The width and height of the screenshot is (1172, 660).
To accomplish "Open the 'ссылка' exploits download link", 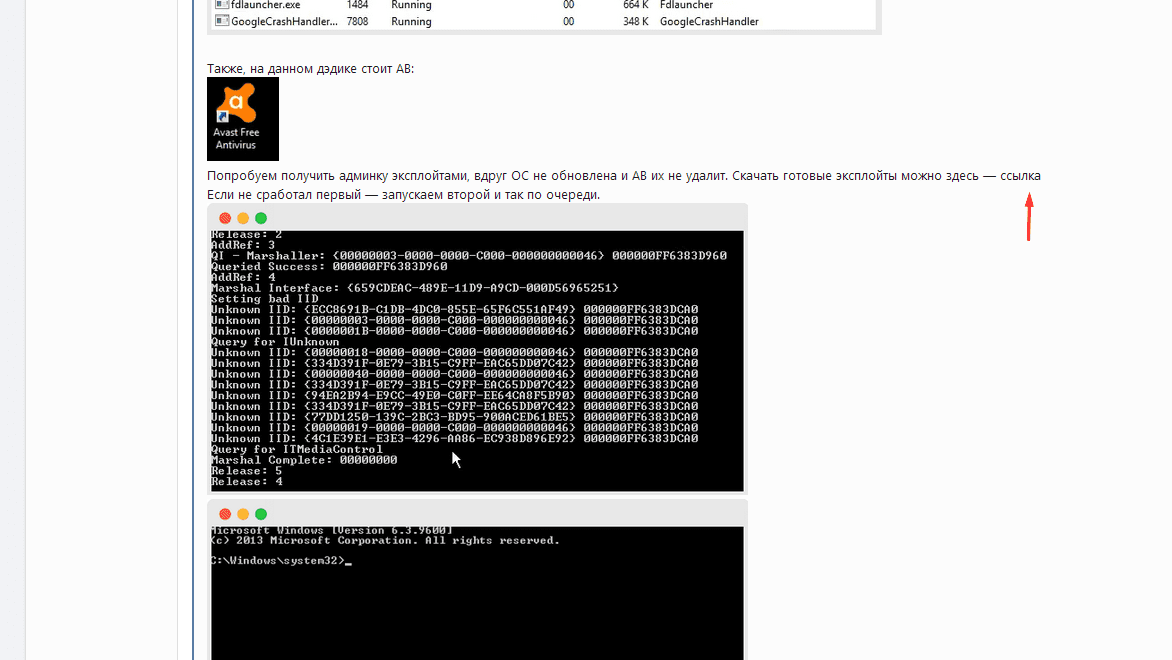I will (x=1020, y=176).
